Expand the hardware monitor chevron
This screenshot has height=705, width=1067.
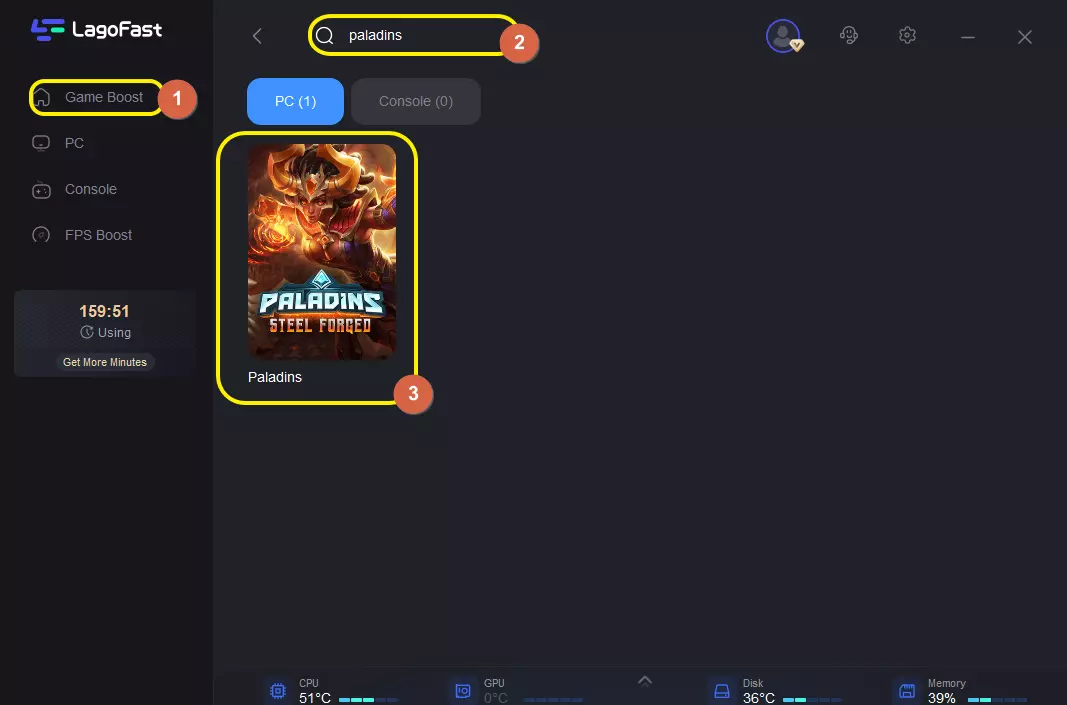tap(645, 681)
